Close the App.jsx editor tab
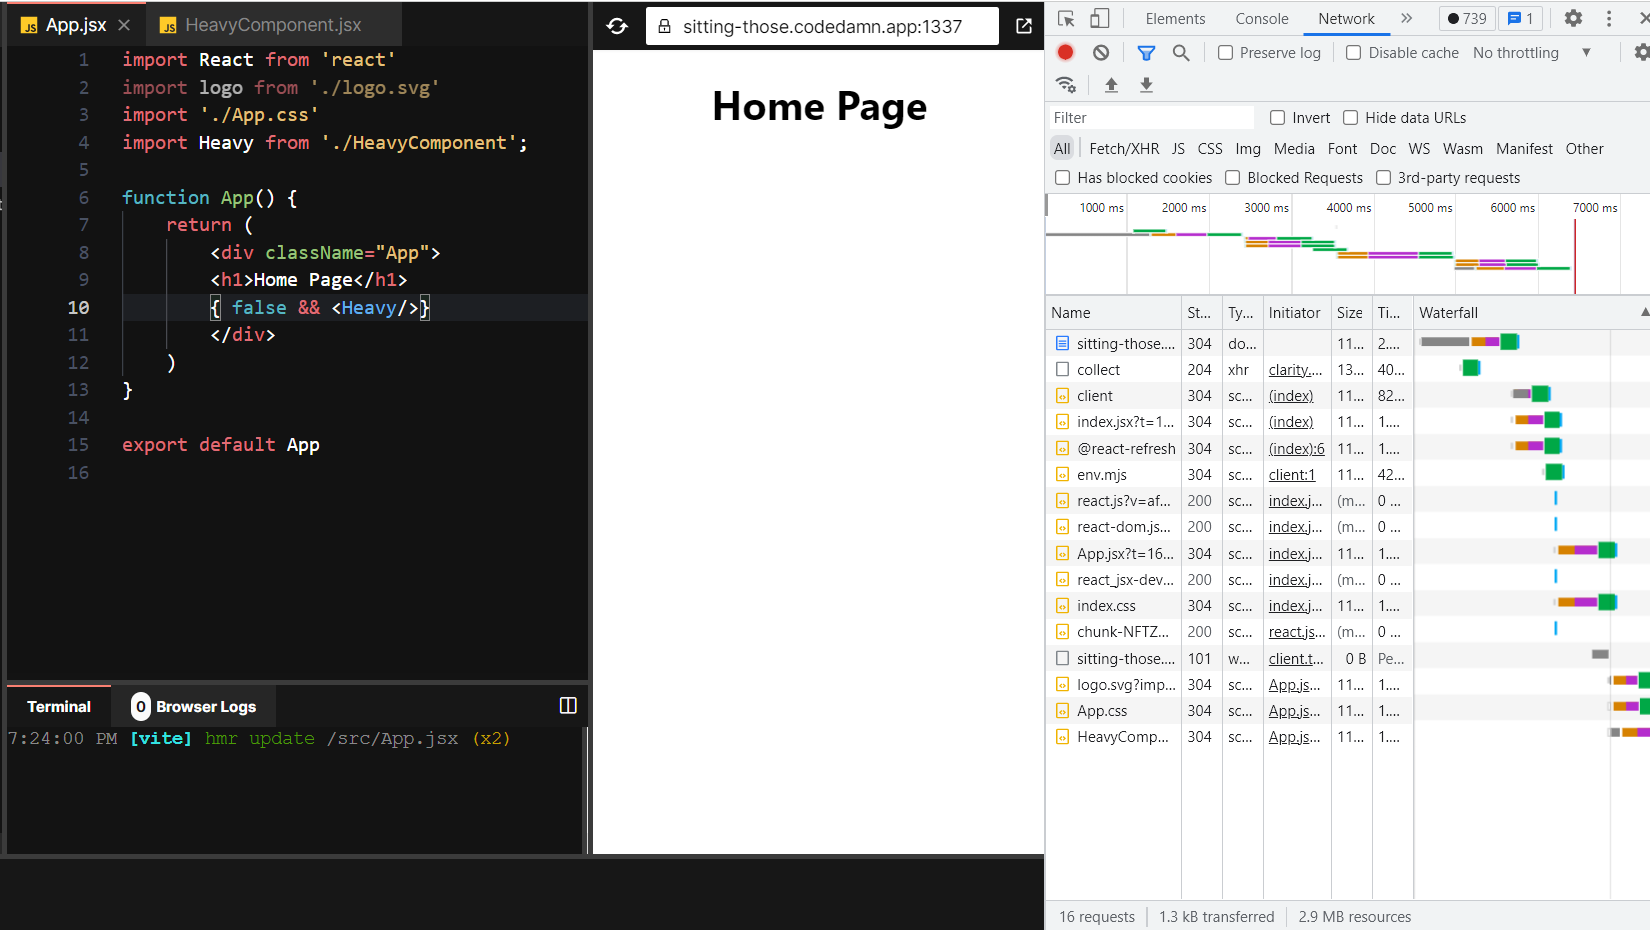Viewport: 1650px width, 930px height. point(124,25)
